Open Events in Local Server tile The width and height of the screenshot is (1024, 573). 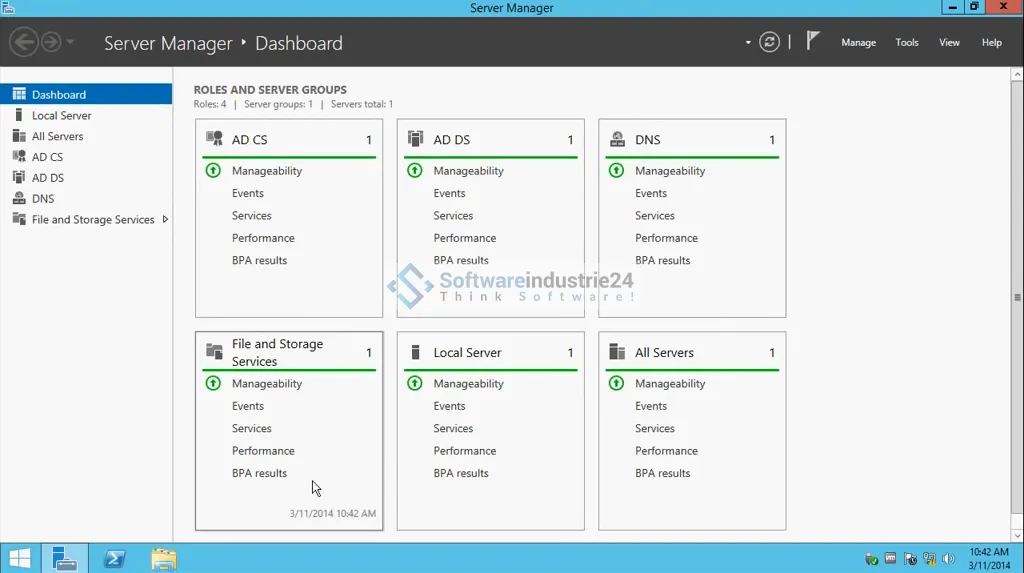(x=449, y=406)
